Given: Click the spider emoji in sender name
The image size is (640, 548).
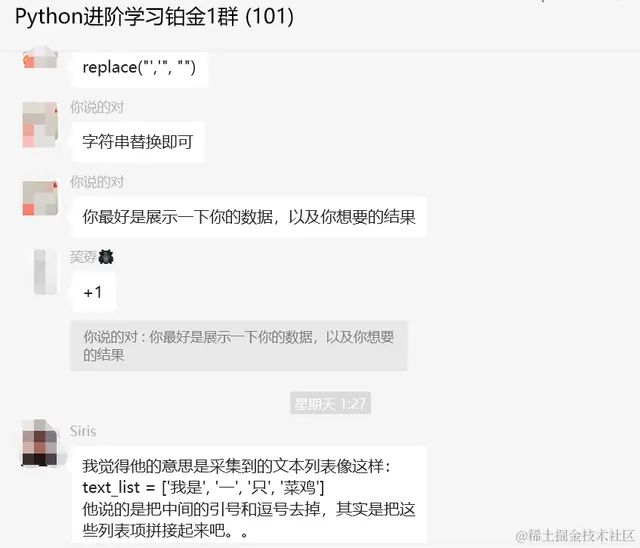Looking at the screenshot, I should point(106,257).
